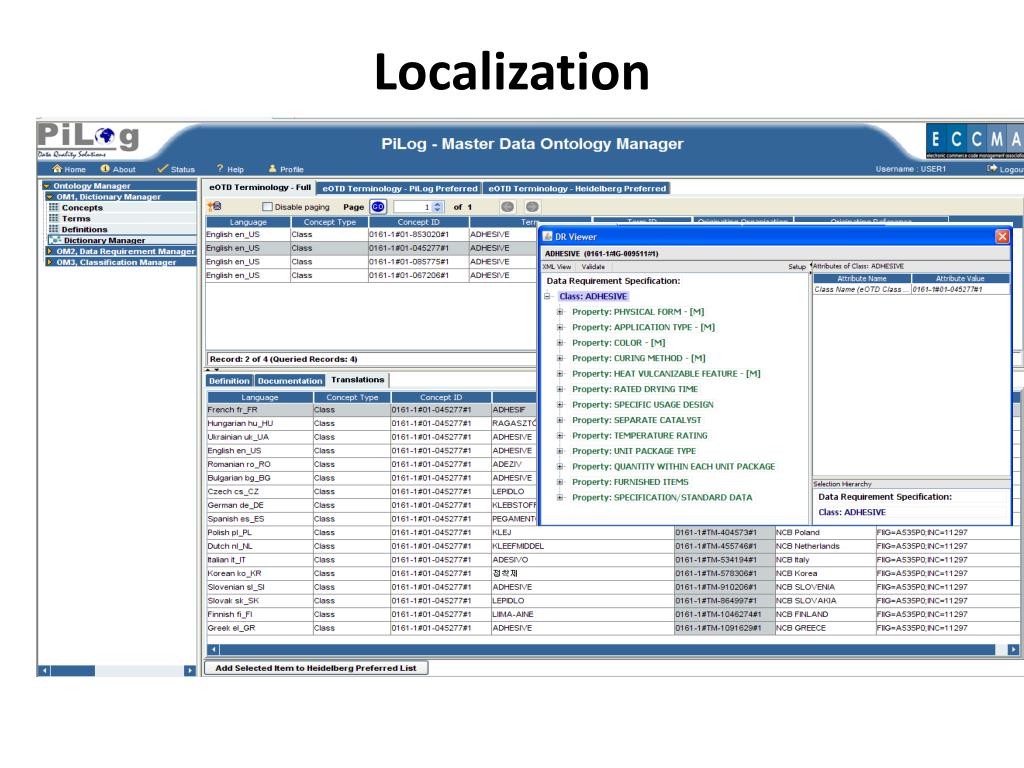Click the Logout icon

pyautogui.click(x=992, y=168)
